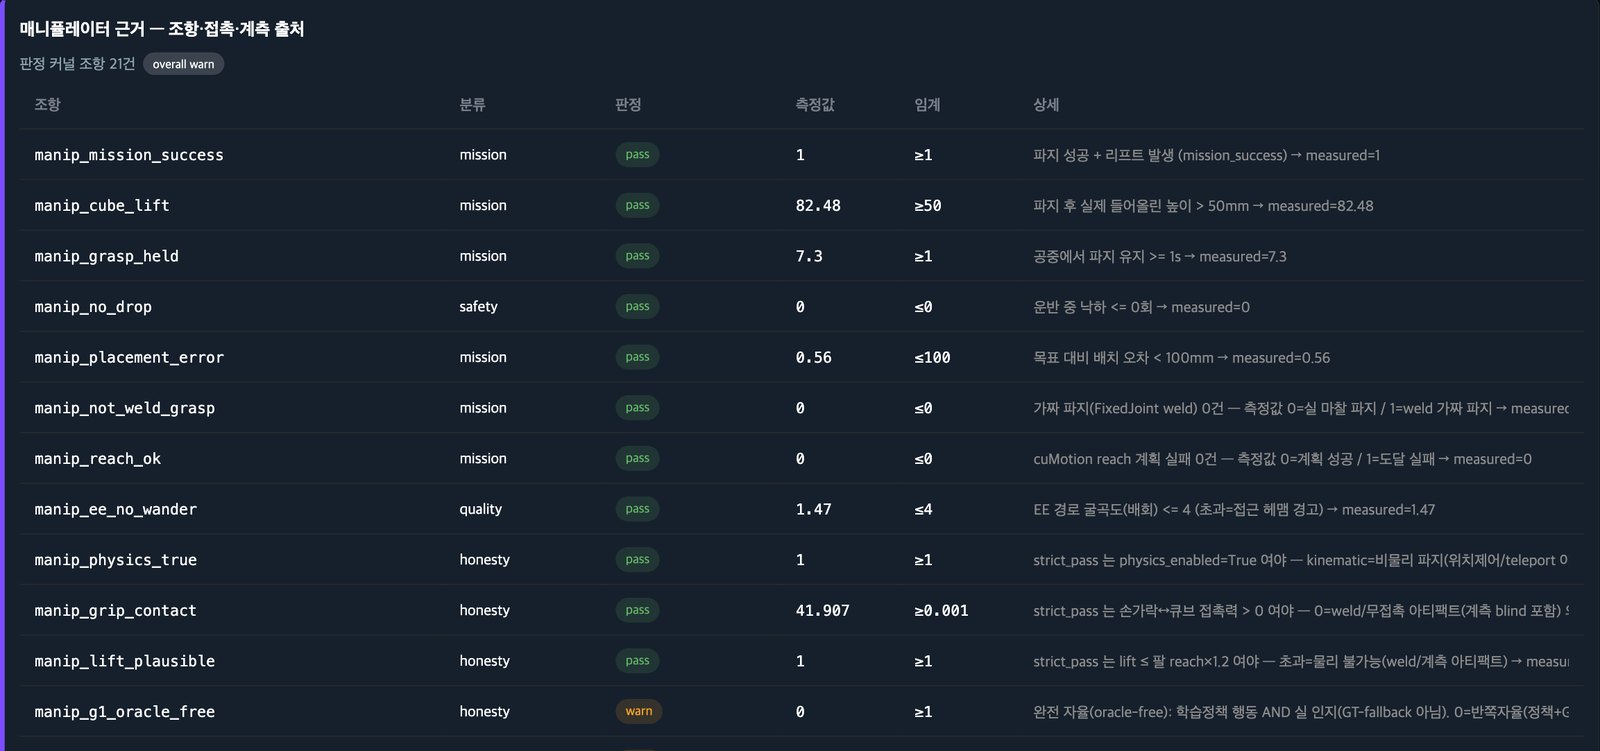This screenshot has width=1600, height=751.
Task: Select the manip_reach_ok clause name
Action: pyautogui.click(x=98, y=459)
